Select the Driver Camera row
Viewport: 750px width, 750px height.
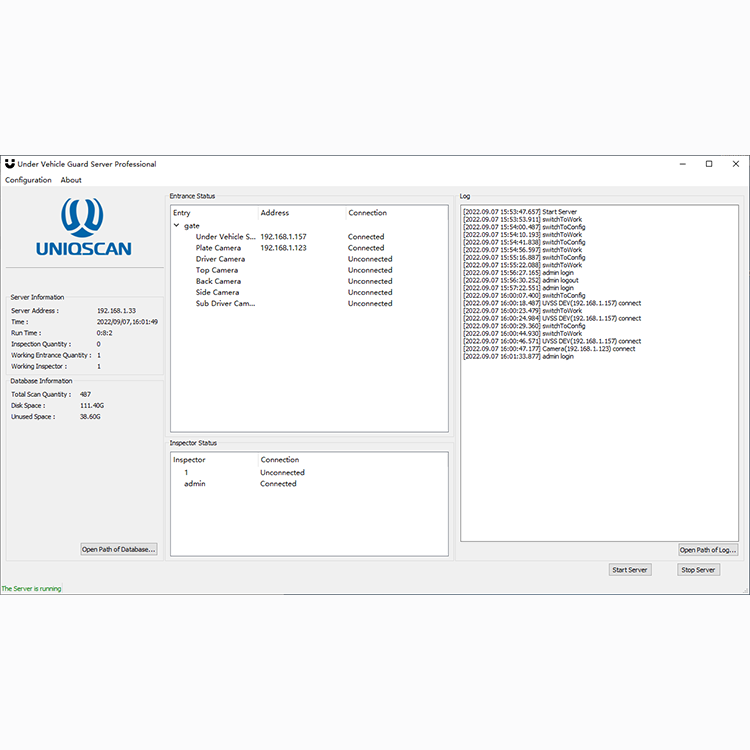[x=220, y=259]
